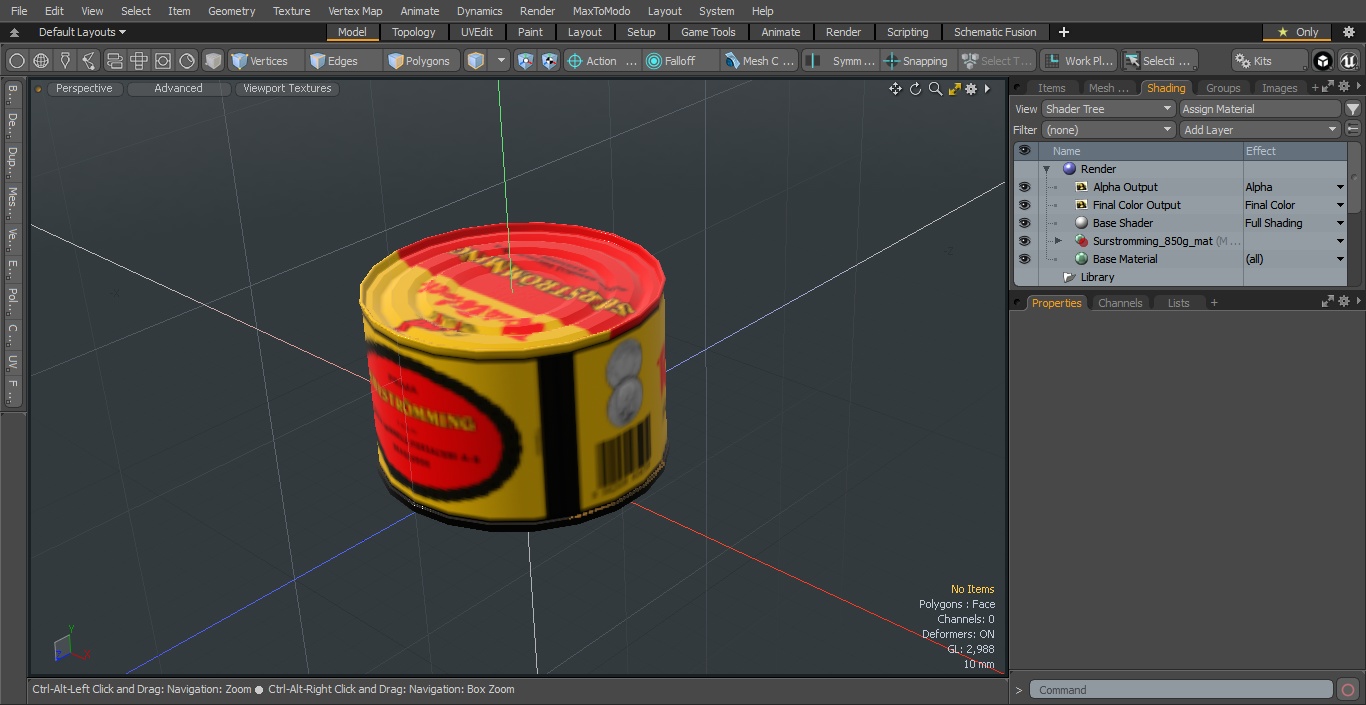Open the Filter (none) dropdown
The height and width of the screenshot is (705, 1366).
(x=1108, y=130)
